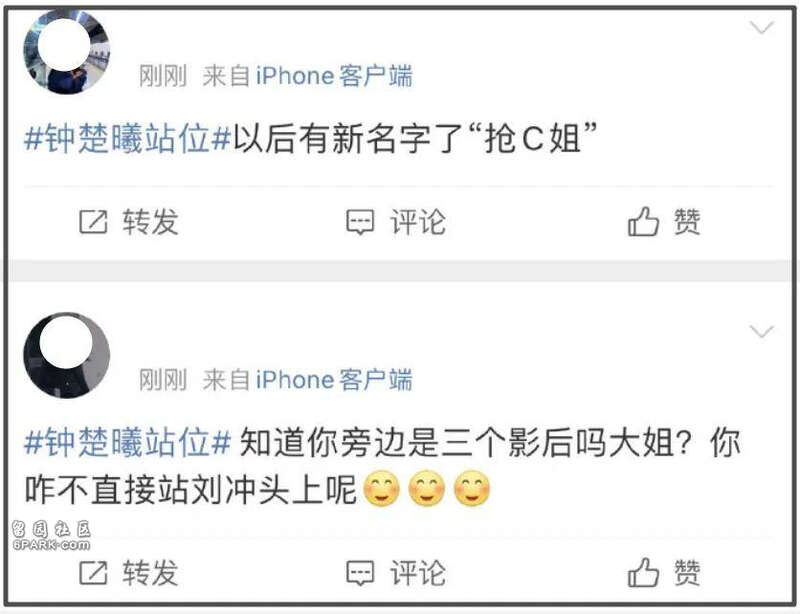Tap 赞 label on first post

pos(687,222)
